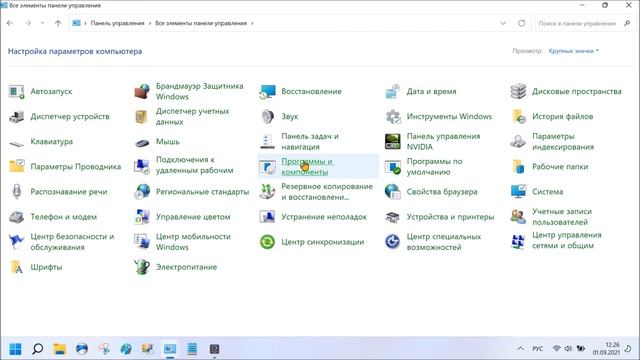Expand chevron after Все элементы панели управления
Viewport: 640px width, 360px height.
(x=252, y=23)
